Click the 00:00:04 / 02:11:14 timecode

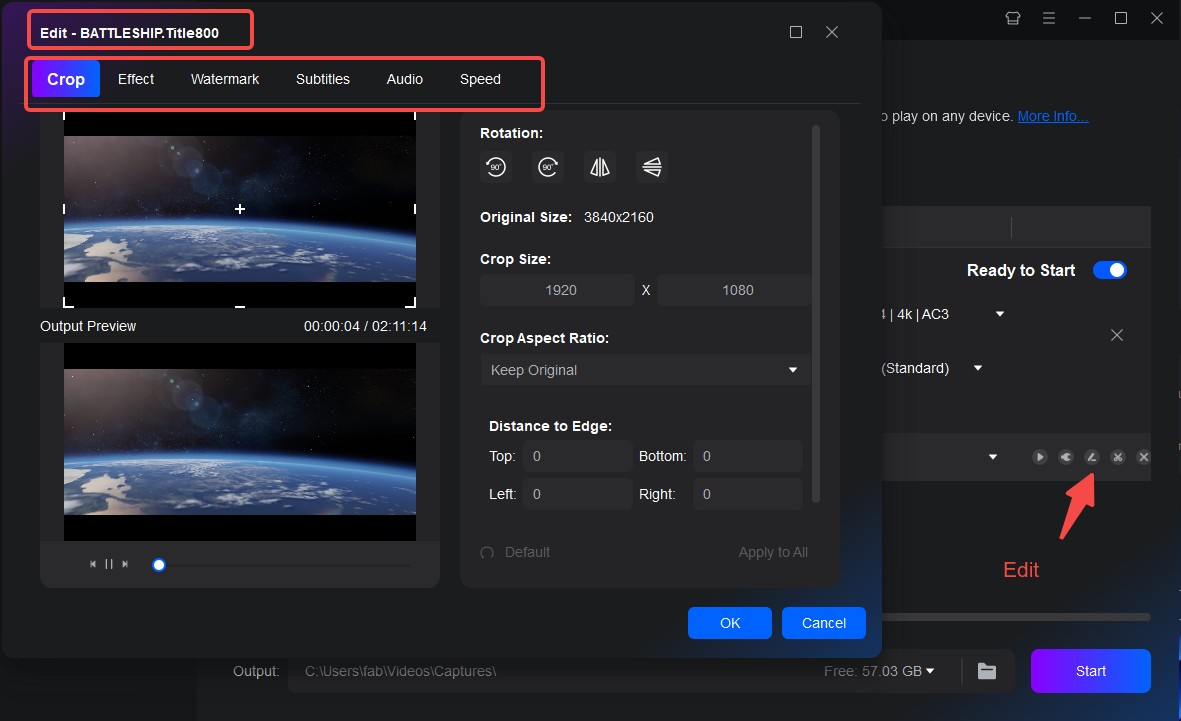pos(365,326)
